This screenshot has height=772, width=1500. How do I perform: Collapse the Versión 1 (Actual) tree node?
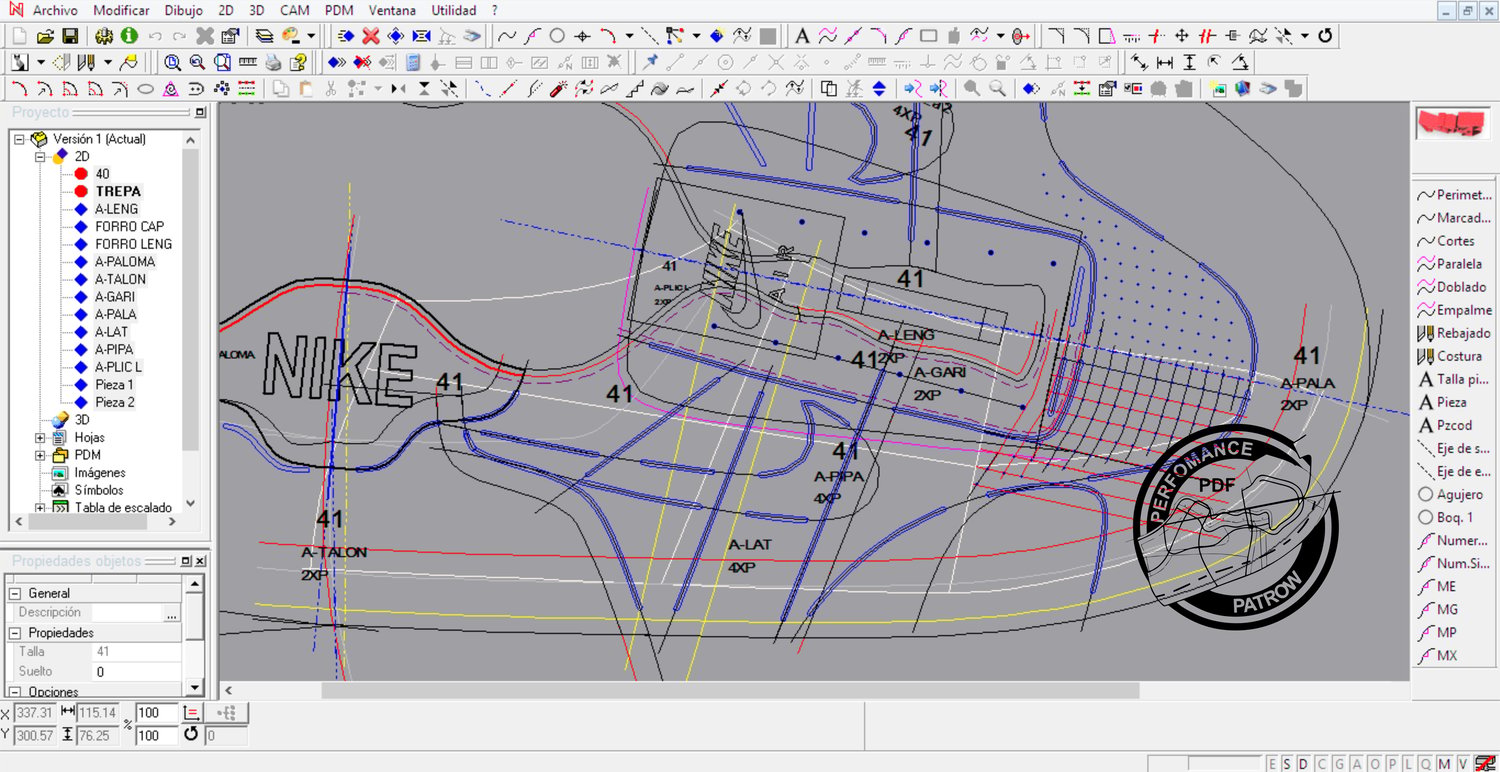19,139
